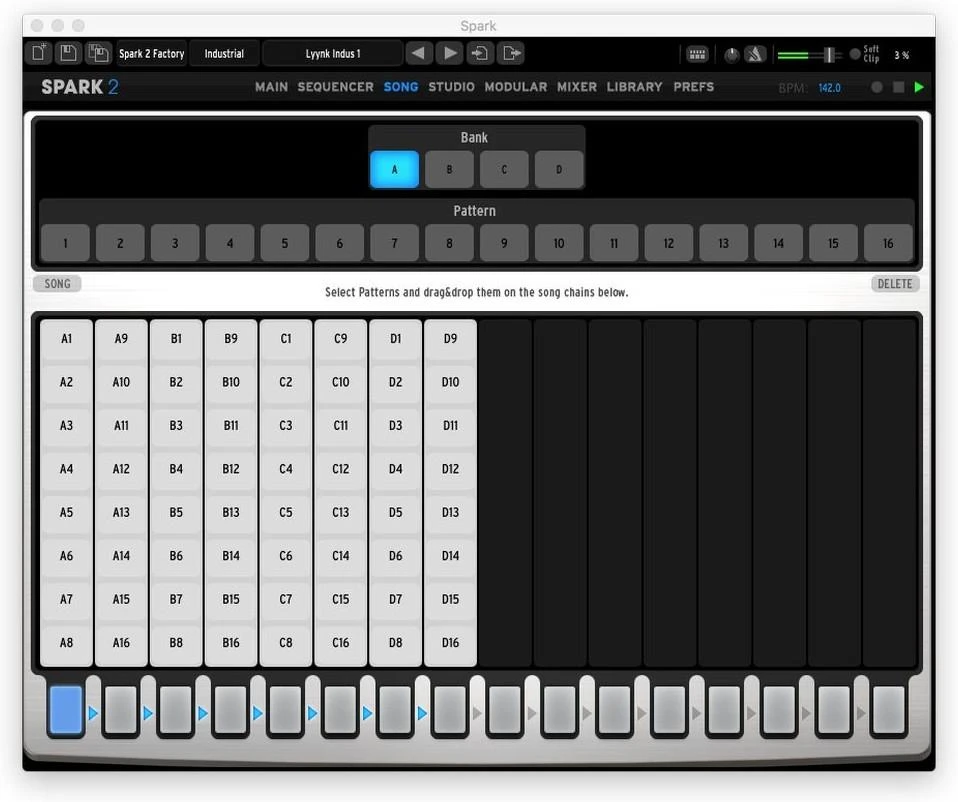Switch to the STUDIO tab
The height and width of the screenshot is (802, 958).
tap(452, 87)
